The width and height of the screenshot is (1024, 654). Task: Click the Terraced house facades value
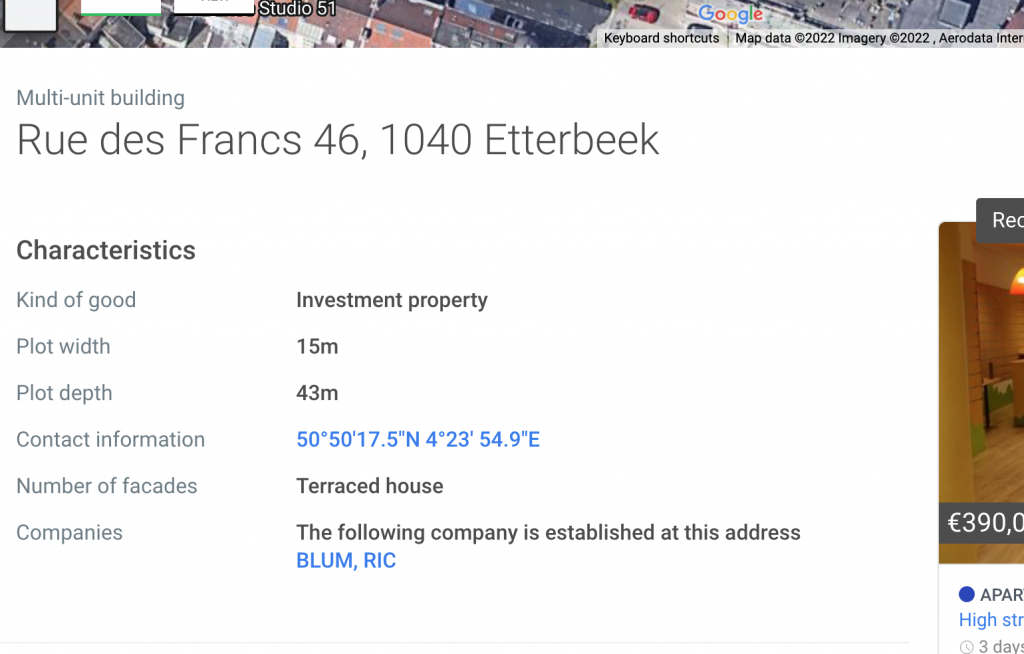370,486
